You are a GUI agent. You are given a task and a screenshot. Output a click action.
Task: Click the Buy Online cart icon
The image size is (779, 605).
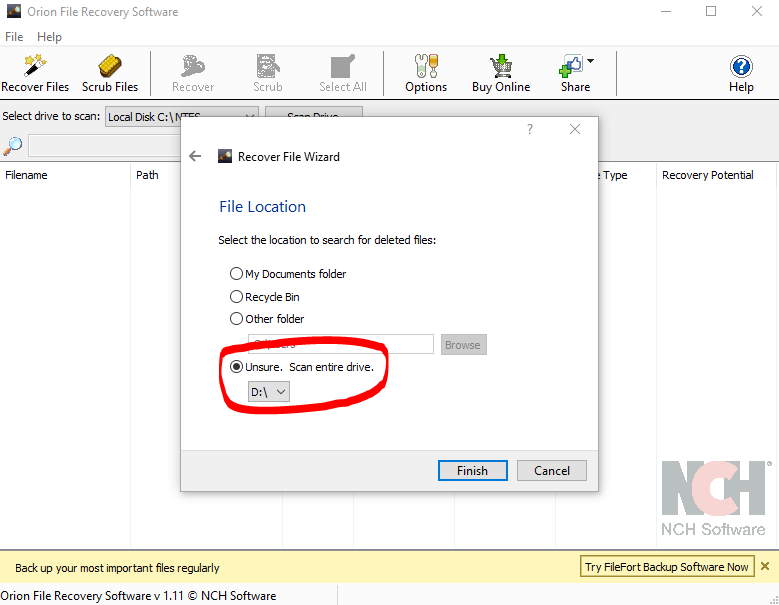point(501,74)
